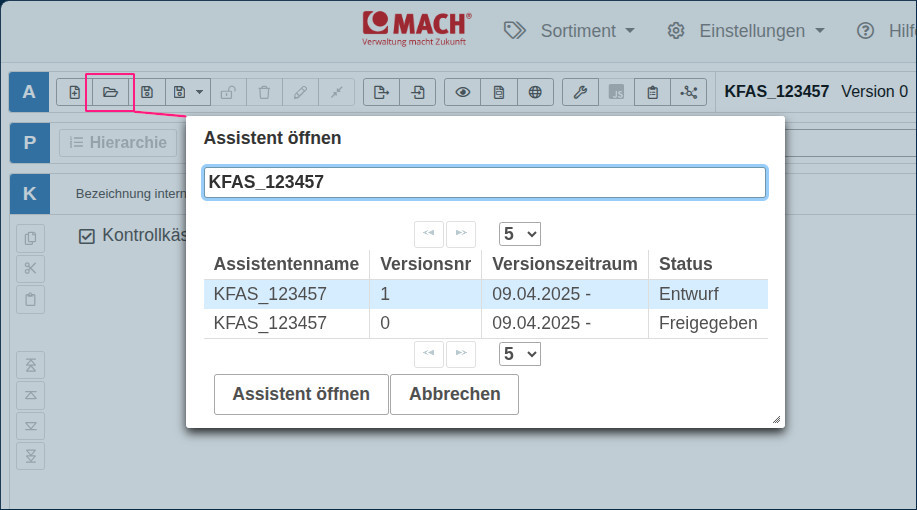The height and width of the screenshot is (510, 917).
Task: Click the Sortiment tag icon
Action: point(515,30)
